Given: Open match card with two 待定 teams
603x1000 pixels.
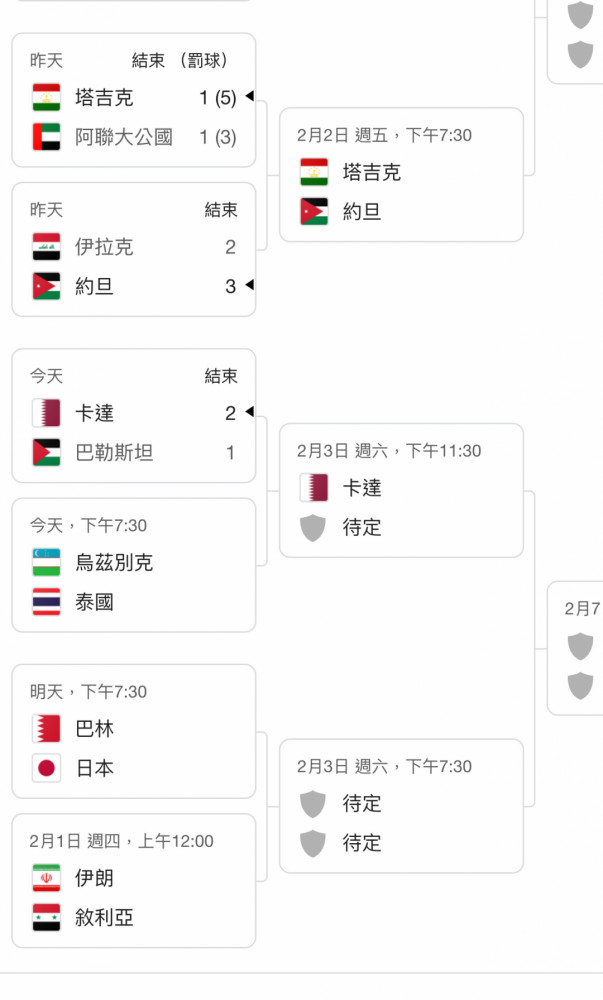Looking at the screenshot, I should [x=402, y=806].
